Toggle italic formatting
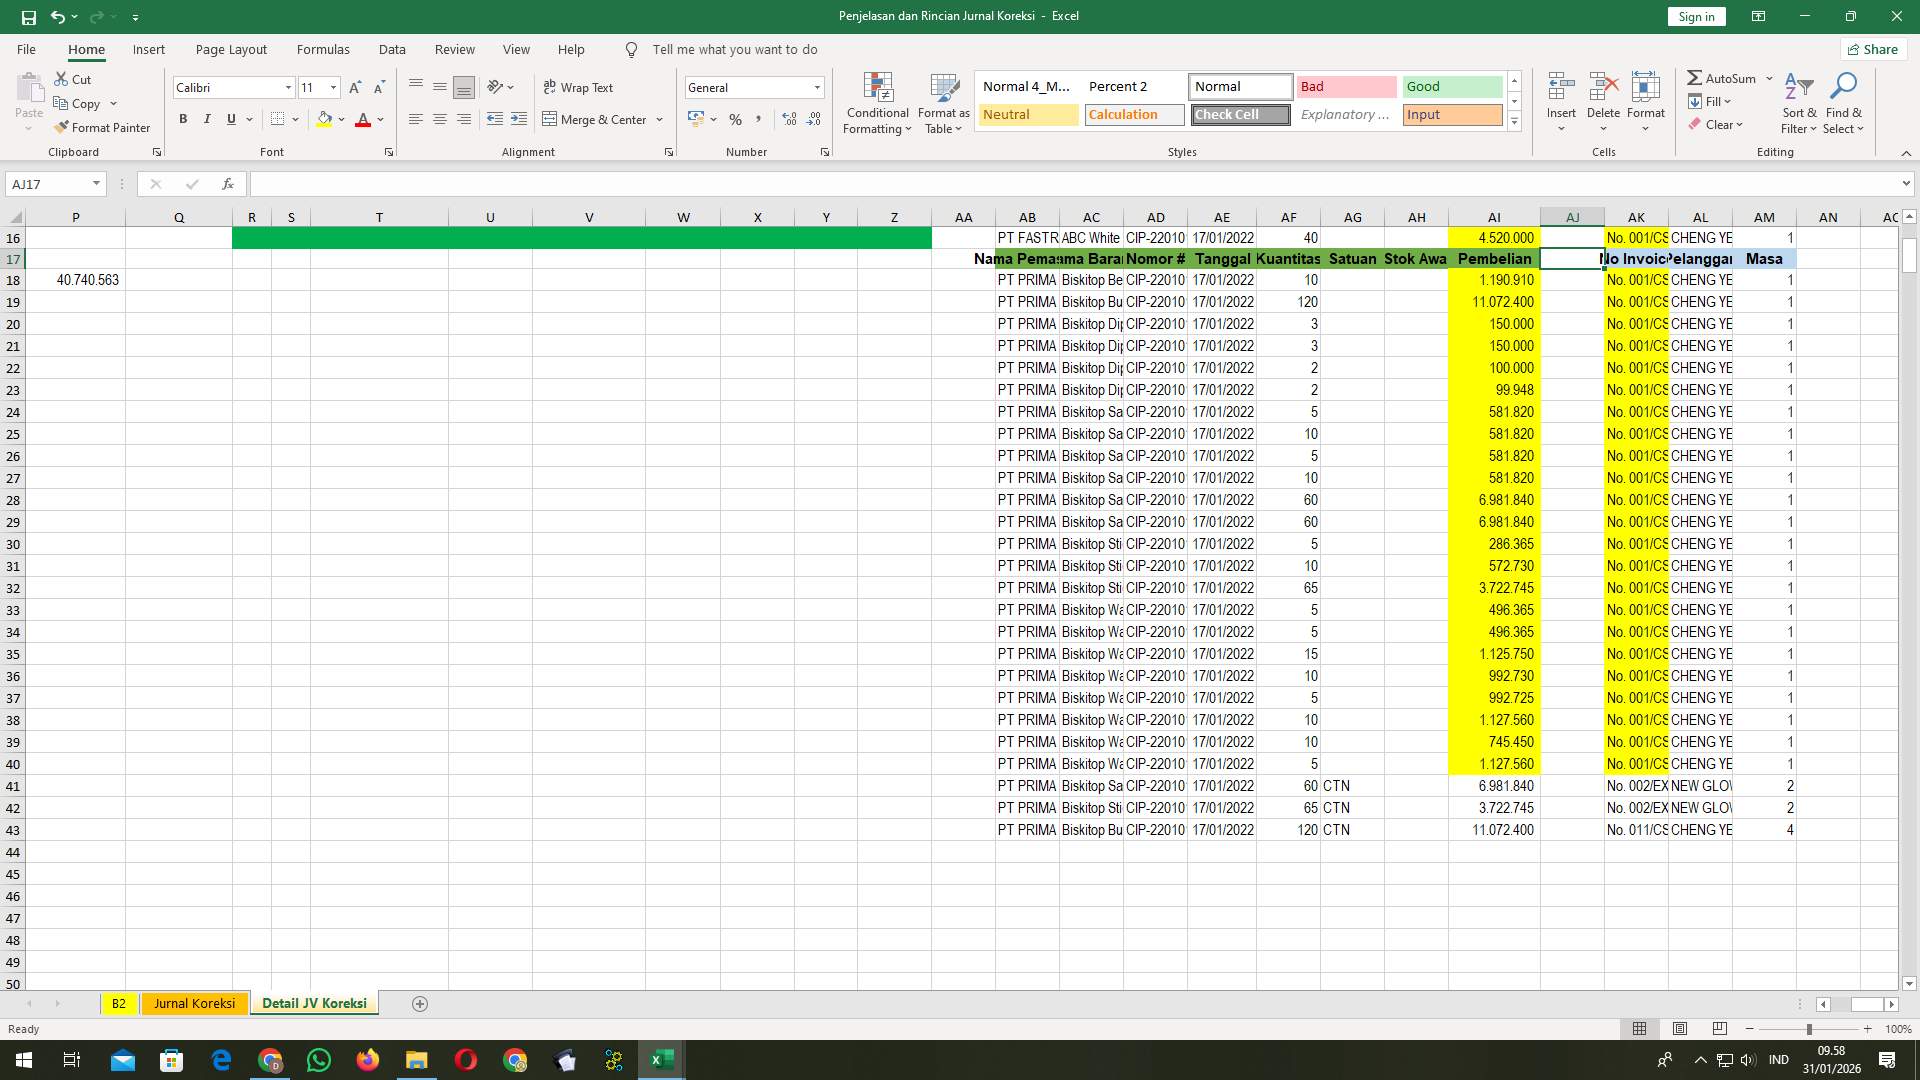The image size is (1920, 1080). point(207,119)
